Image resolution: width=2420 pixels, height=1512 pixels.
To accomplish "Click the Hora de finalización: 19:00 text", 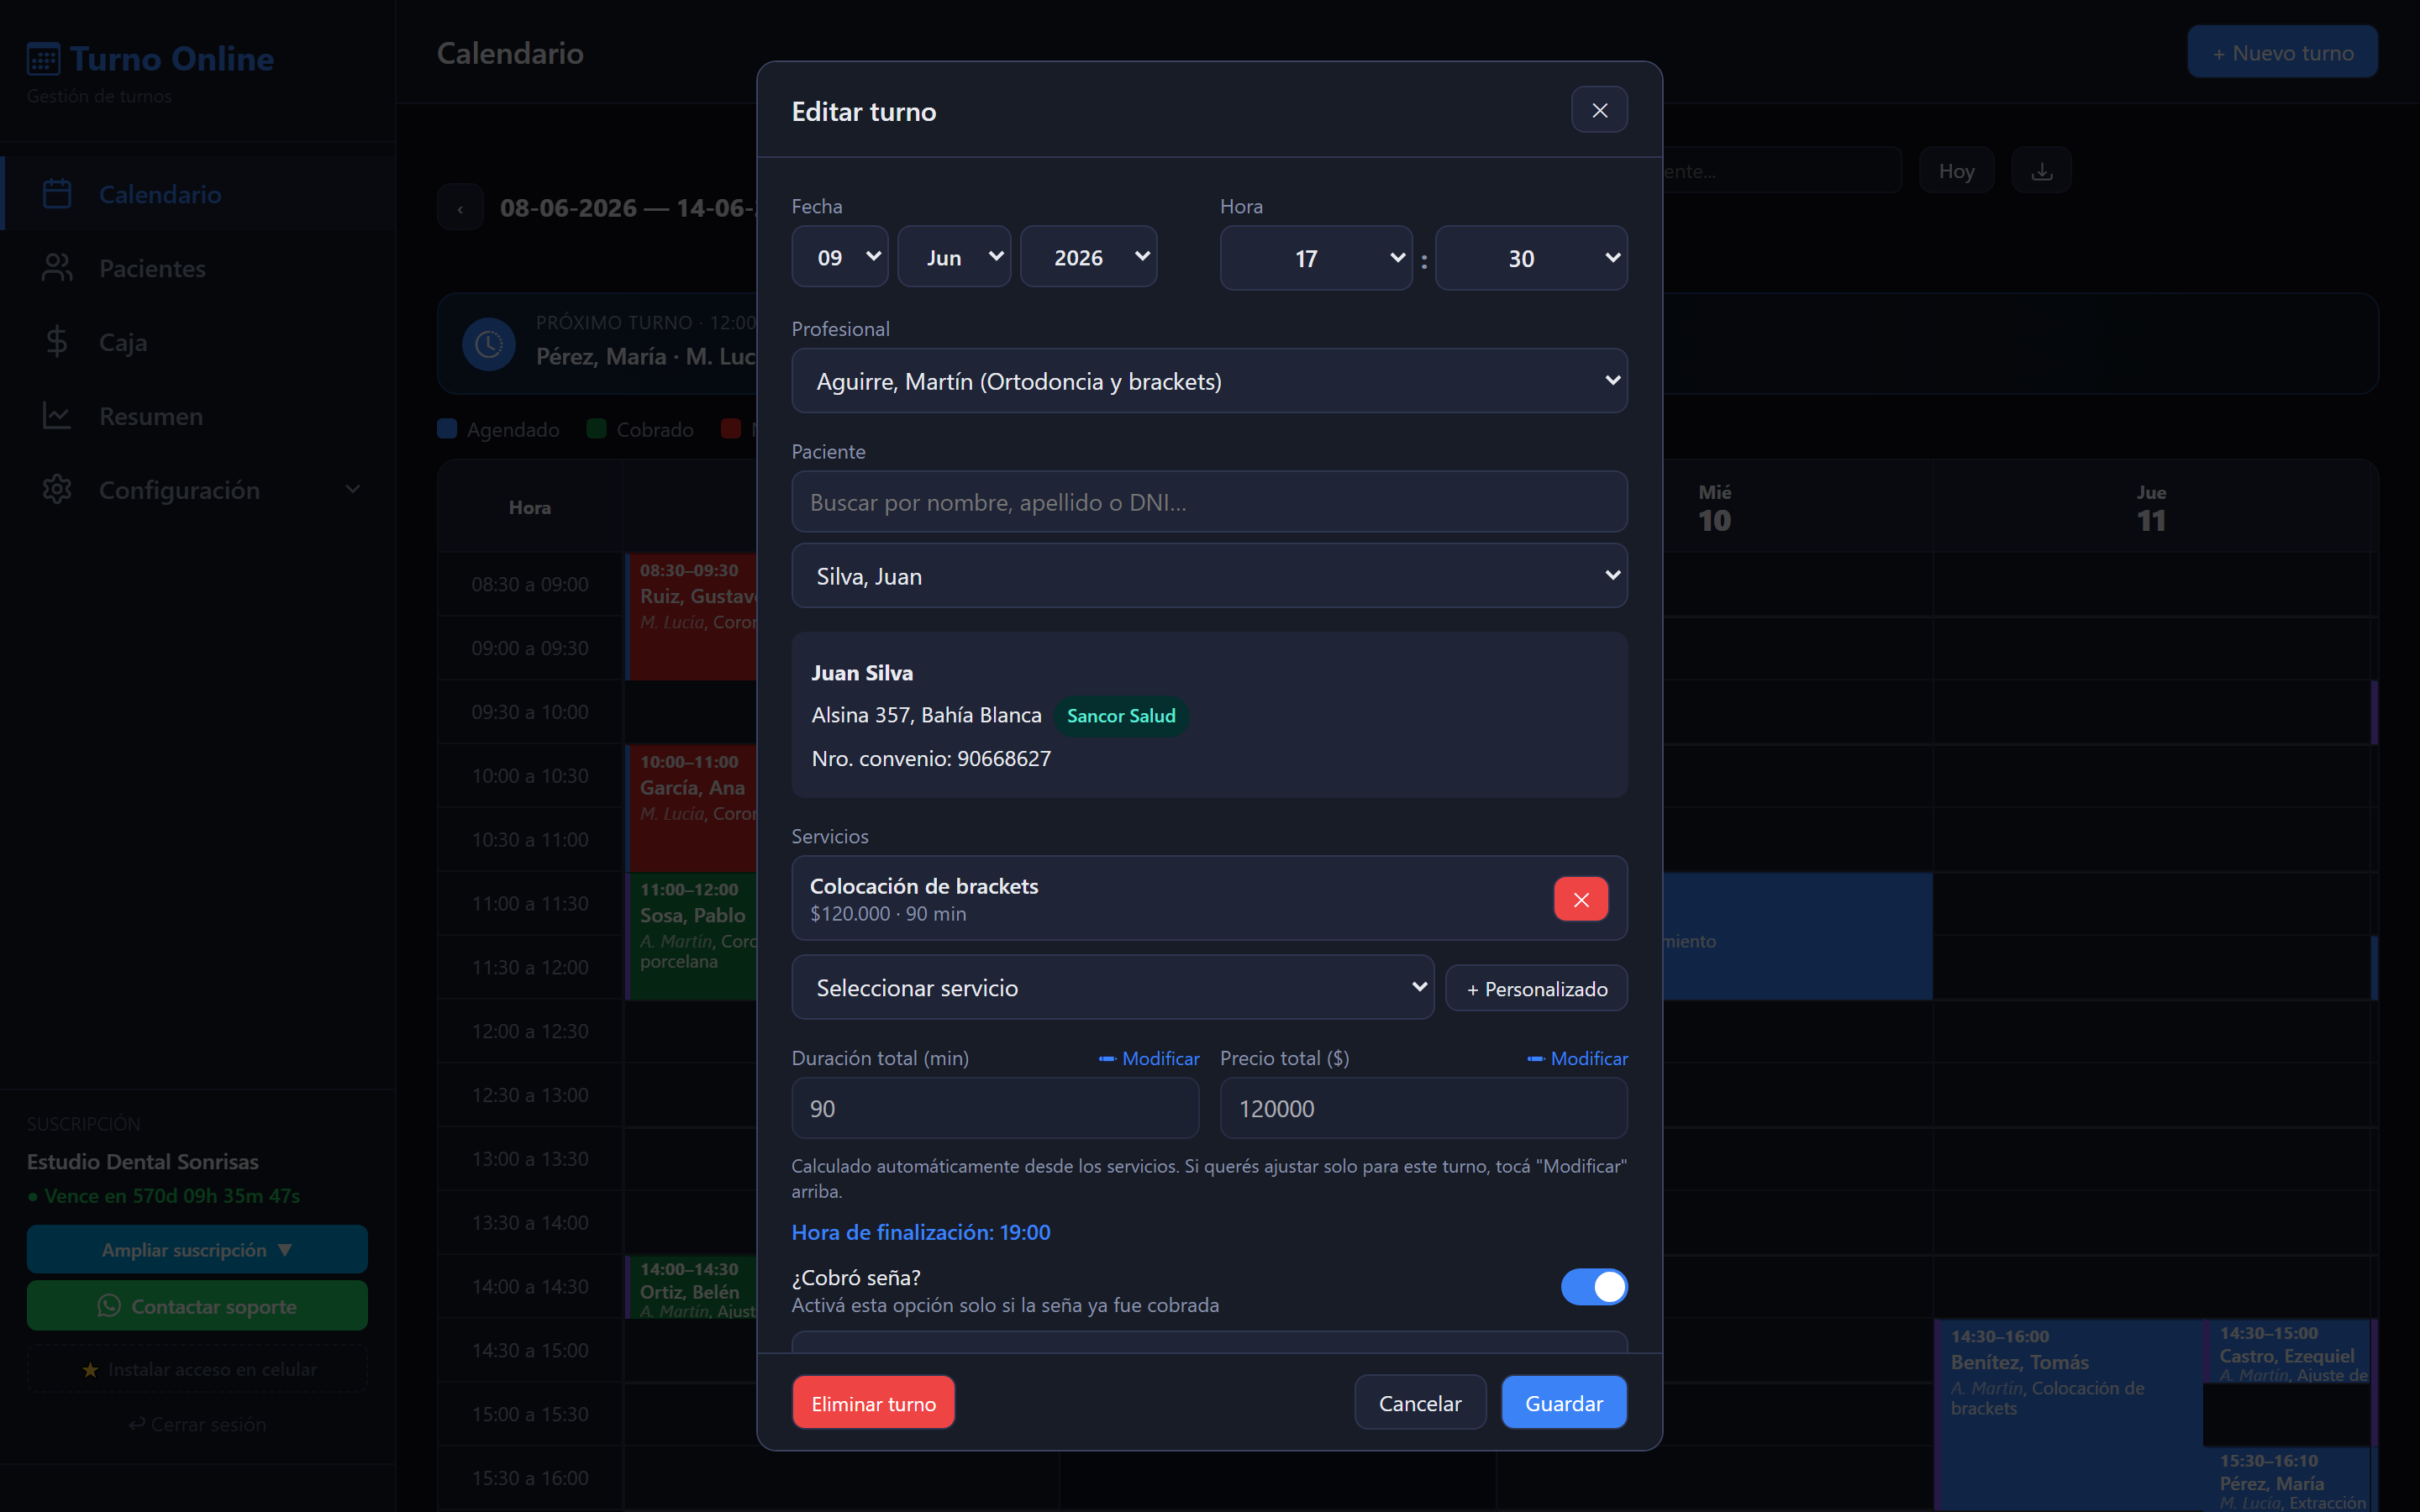I will point(921,1232).
